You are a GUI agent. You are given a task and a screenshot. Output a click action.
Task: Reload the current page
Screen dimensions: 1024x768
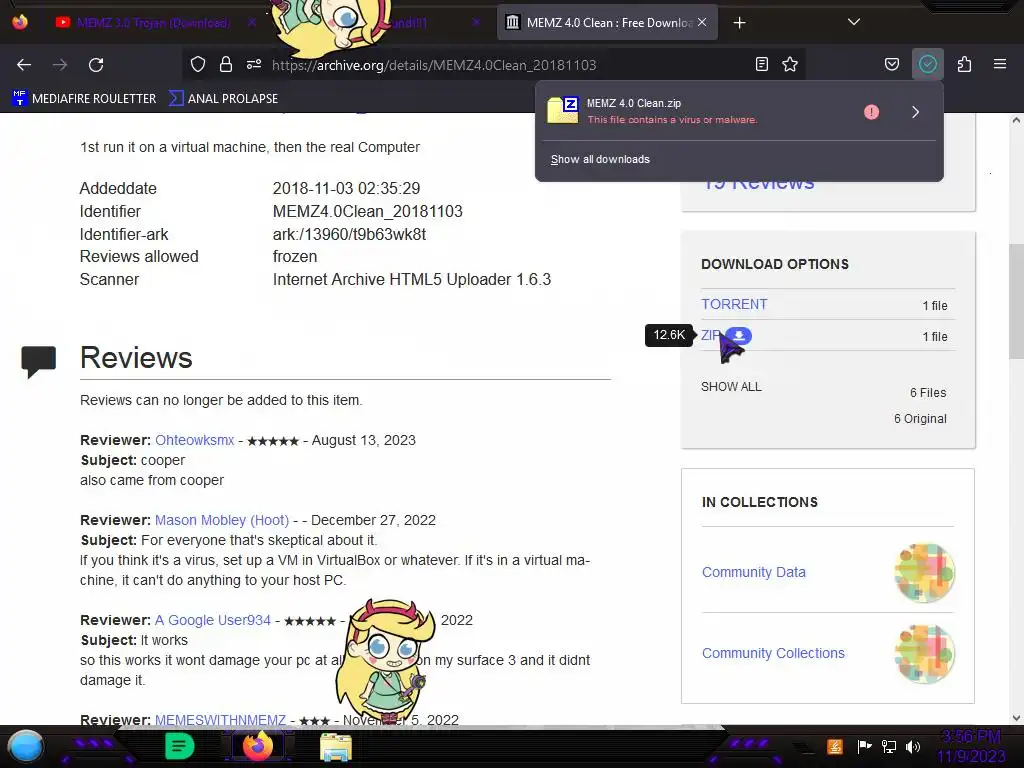(96, 65)
